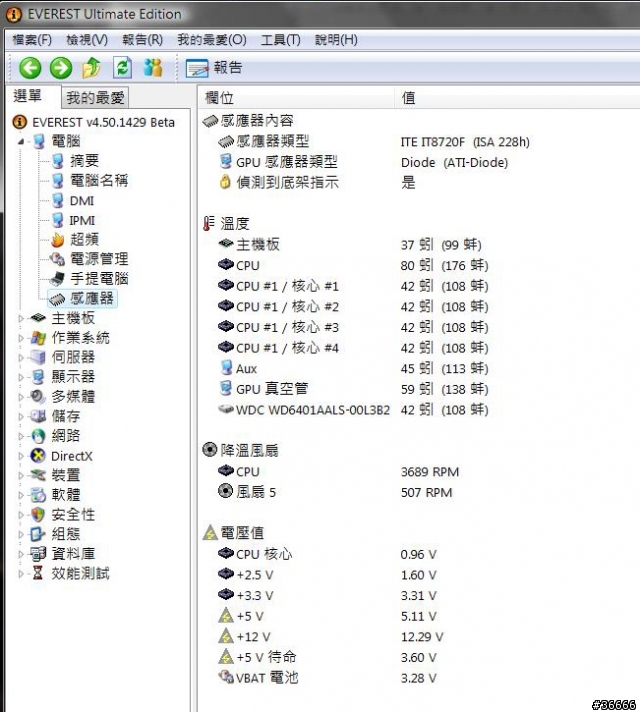640x713 pixels.
Task: Select IPMI in the tree
Action: point(82,221)
